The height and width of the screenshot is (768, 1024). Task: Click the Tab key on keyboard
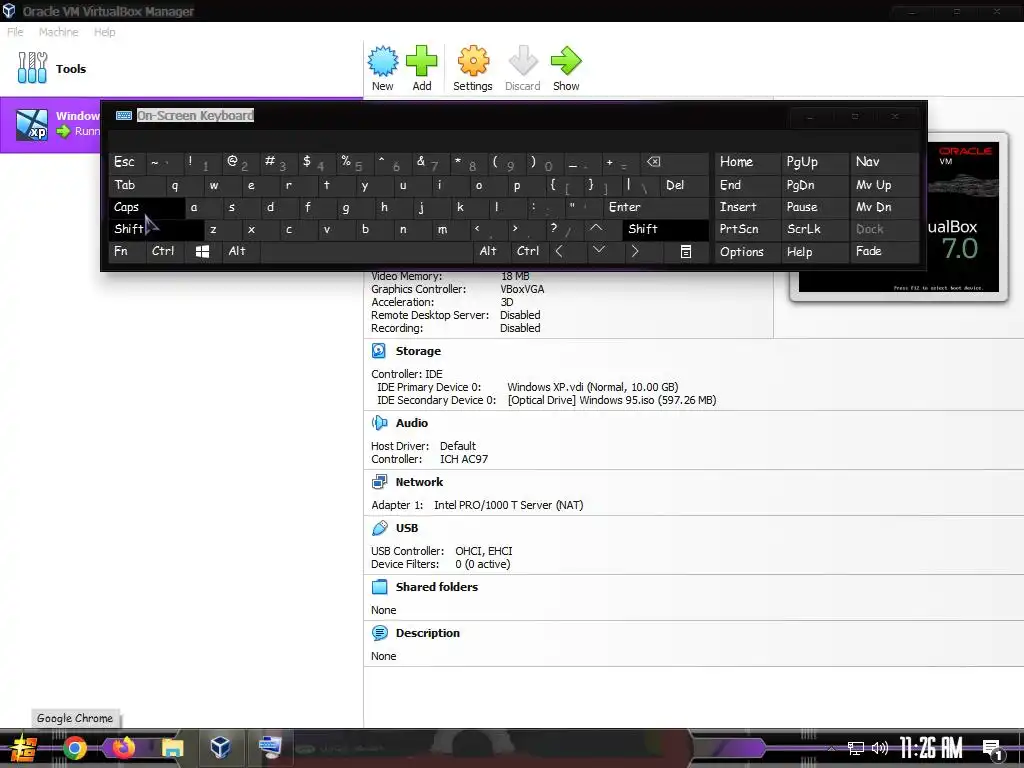(x=137, y=185)
